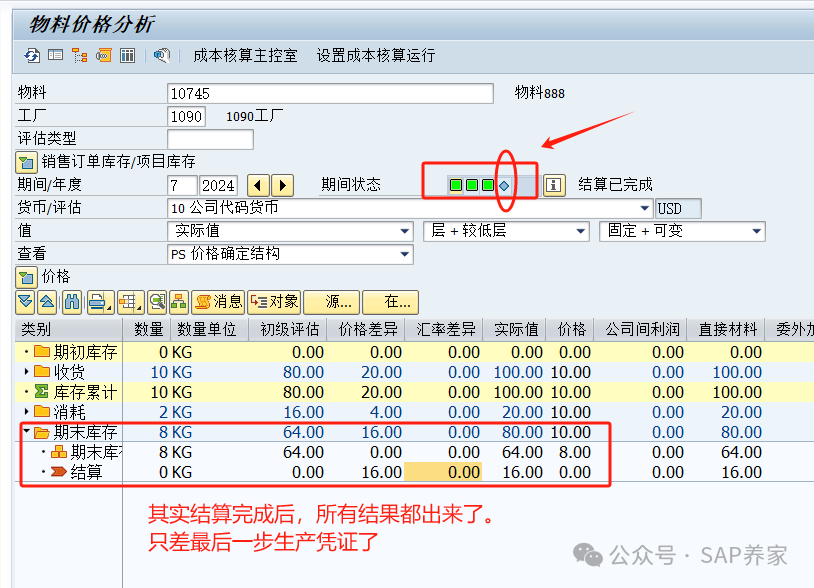Click the year field showing 2024
The image size is (814, 588).
[218, 185]
